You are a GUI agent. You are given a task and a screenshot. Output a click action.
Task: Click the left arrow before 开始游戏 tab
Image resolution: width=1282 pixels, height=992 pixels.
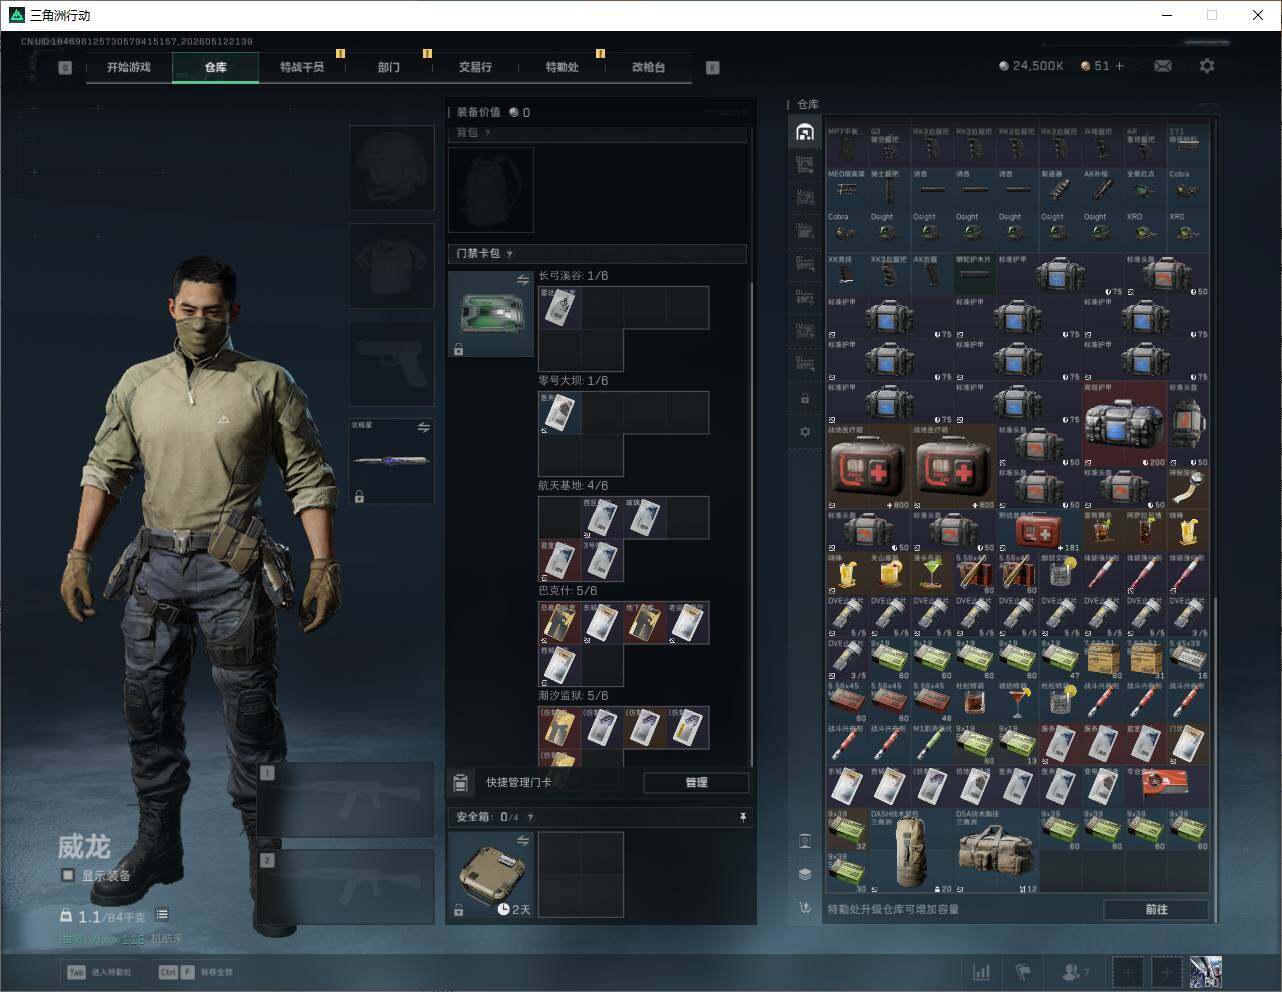[65, 68]
